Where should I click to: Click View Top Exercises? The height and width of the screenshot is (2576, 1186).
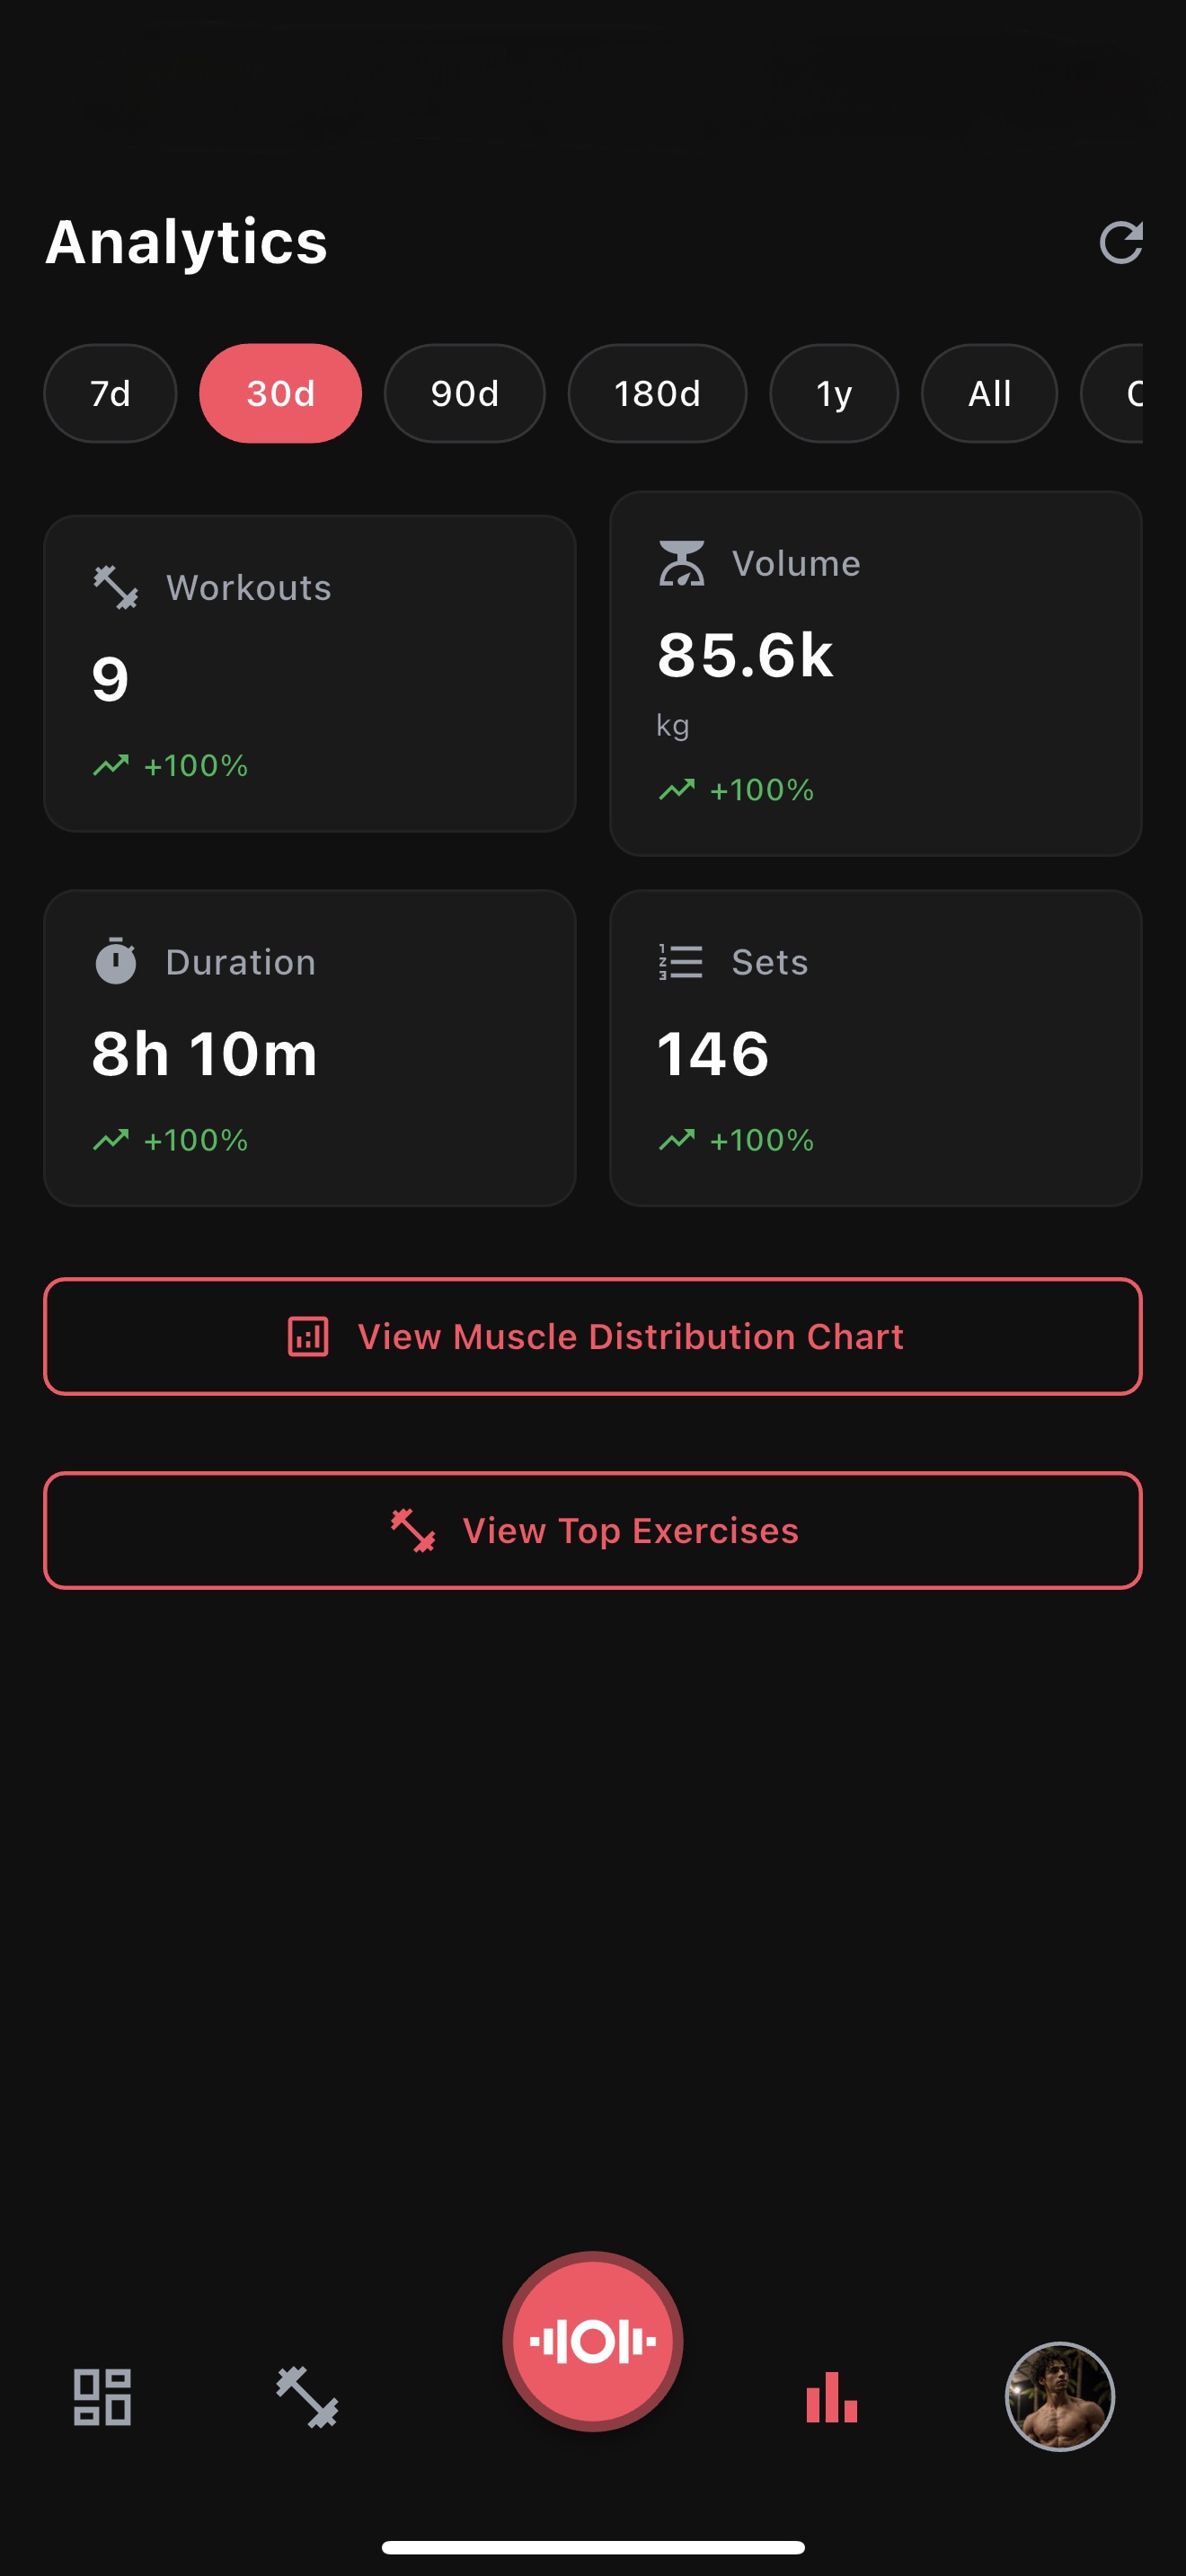pos(592,1531)
